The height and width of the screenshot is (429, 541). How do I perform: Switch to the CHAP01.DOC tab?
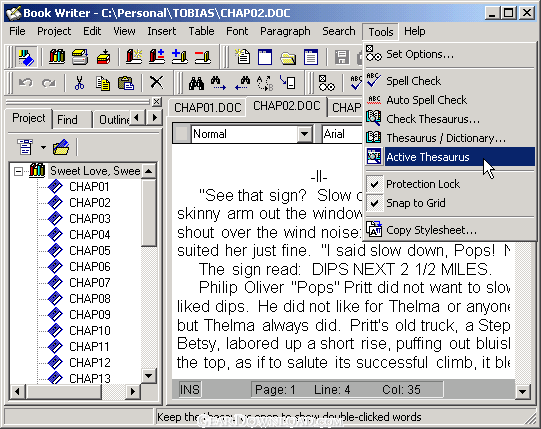click(x=208, y=108)
